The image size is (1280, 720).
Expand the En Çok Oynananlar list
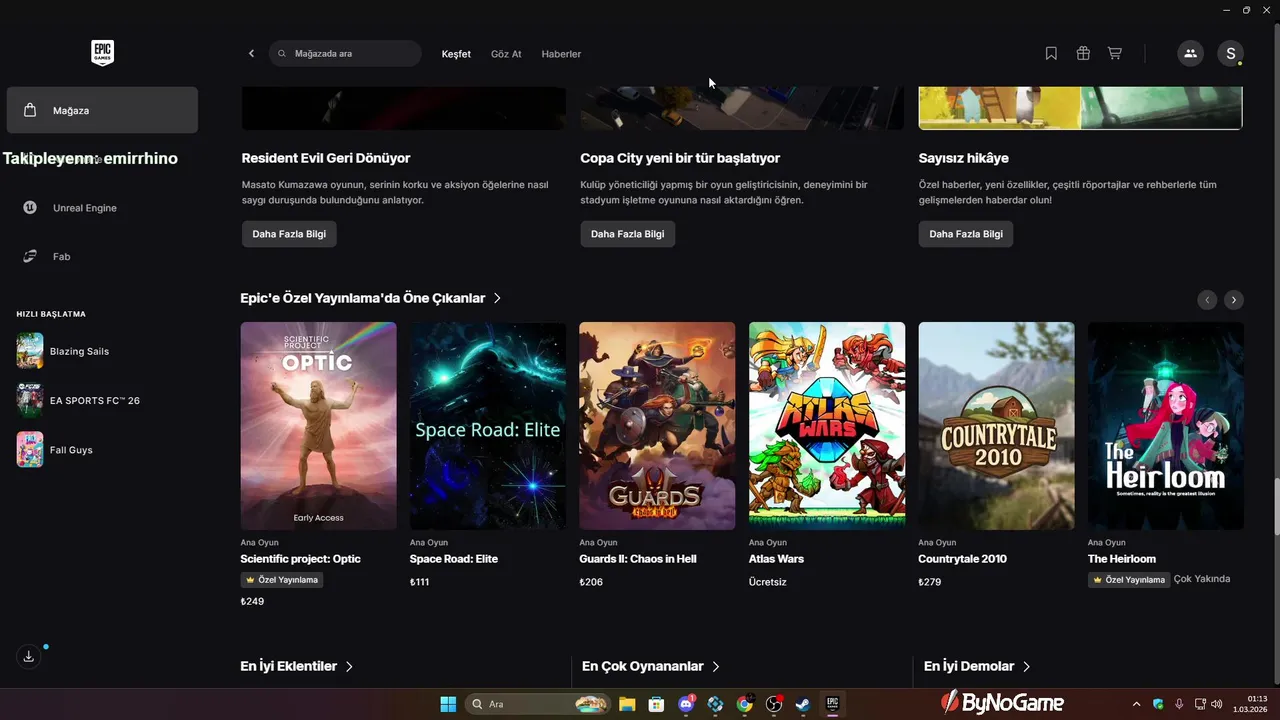651,666
